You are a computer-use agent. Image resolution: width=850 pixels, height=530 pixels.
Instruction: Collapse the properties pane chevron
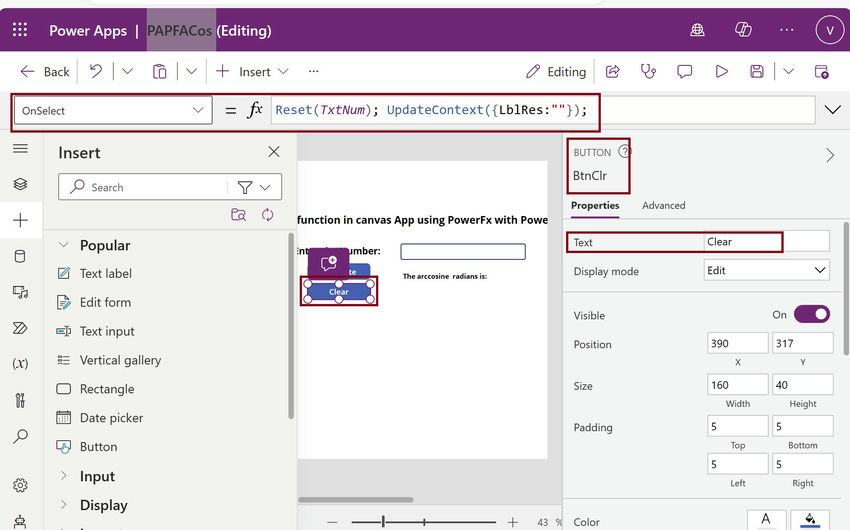[x=830, y=156]
